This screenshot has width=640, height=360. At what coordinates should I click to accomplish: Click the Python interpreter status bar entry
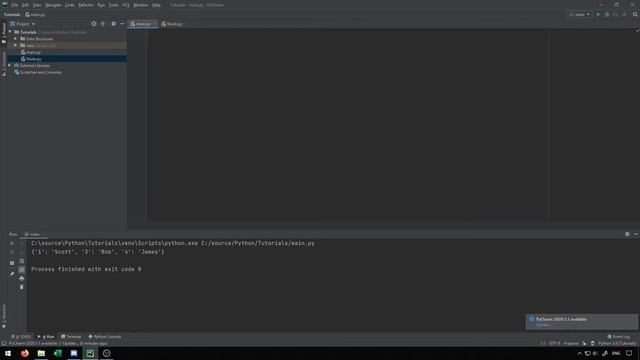(617, 344)
